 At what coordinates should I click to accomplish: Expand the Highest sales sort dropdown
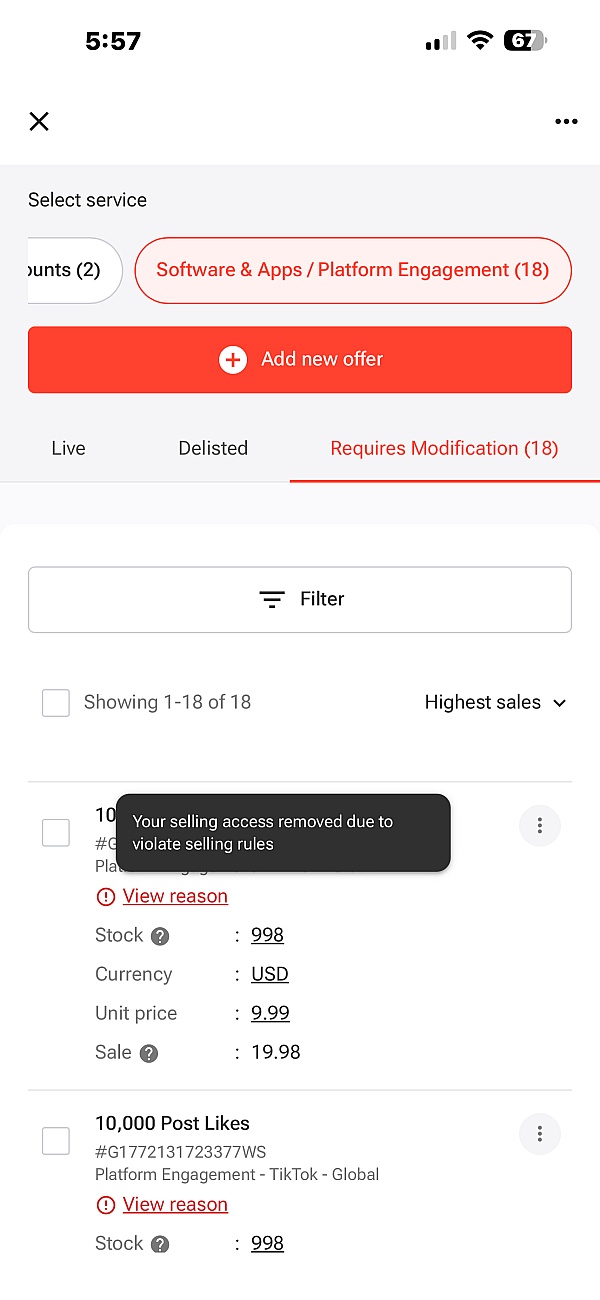[x=495, y=703]
